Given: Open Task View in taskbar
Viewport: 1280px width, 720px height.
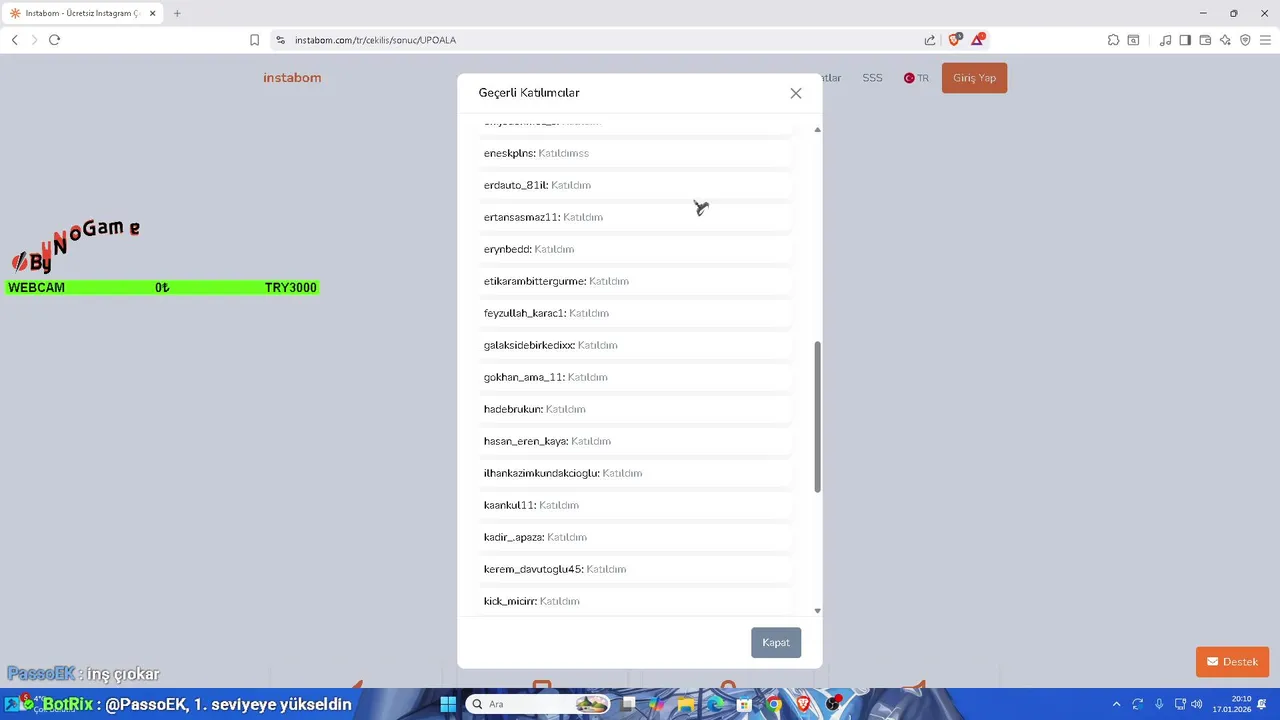Looking at the screenshot, I should pyautogui.click(x=629, y=704).
